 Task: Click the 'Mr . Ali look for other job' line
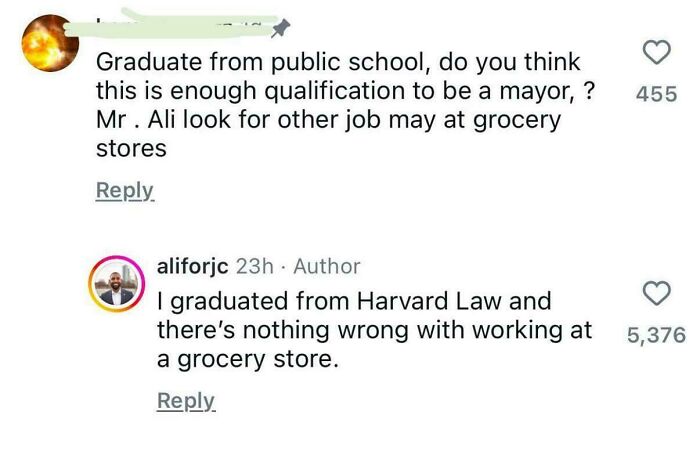pos(328,120)
